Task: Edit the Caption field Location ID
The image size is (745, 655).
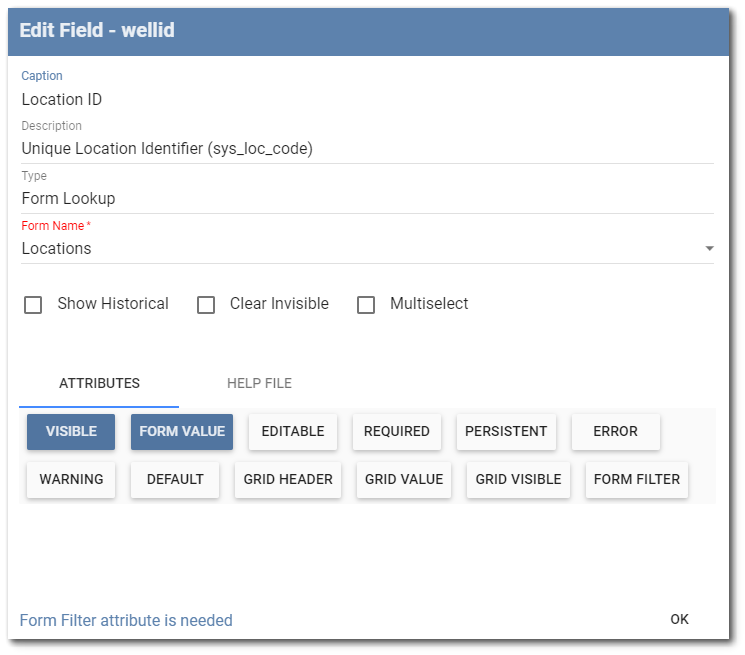Action: tap(367, 100)
